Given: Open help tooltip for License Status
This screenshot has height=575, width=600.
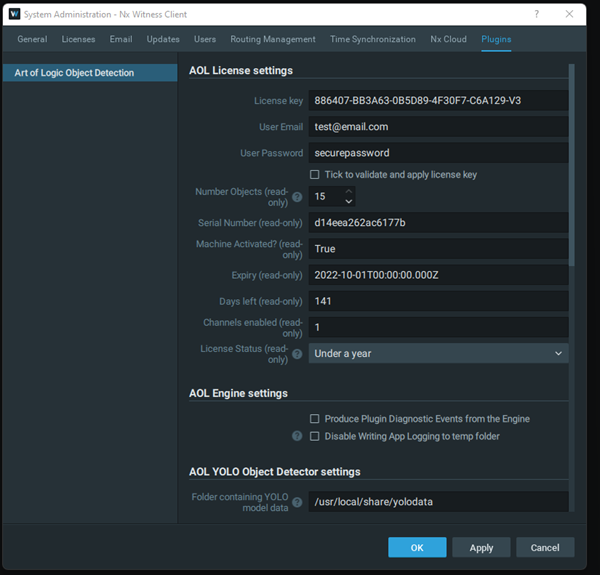Looking at the screenshot, I should coord(297,354).
